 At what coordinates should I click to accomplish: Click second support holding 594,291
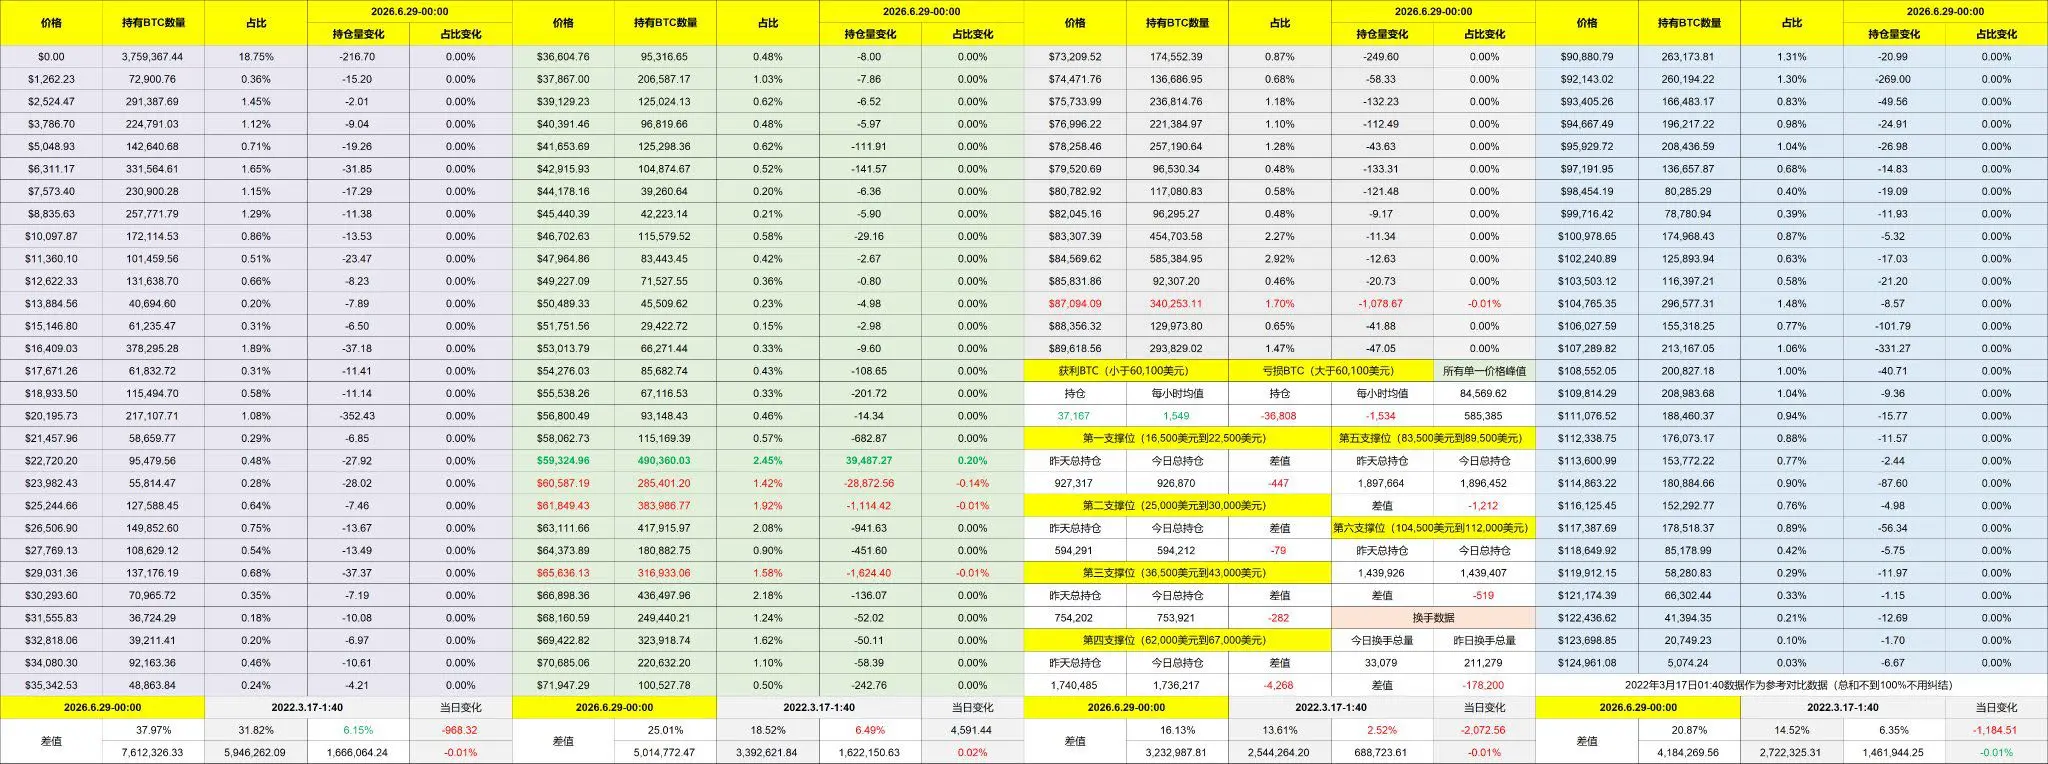pyautogui.click(x=1073, y=550)
